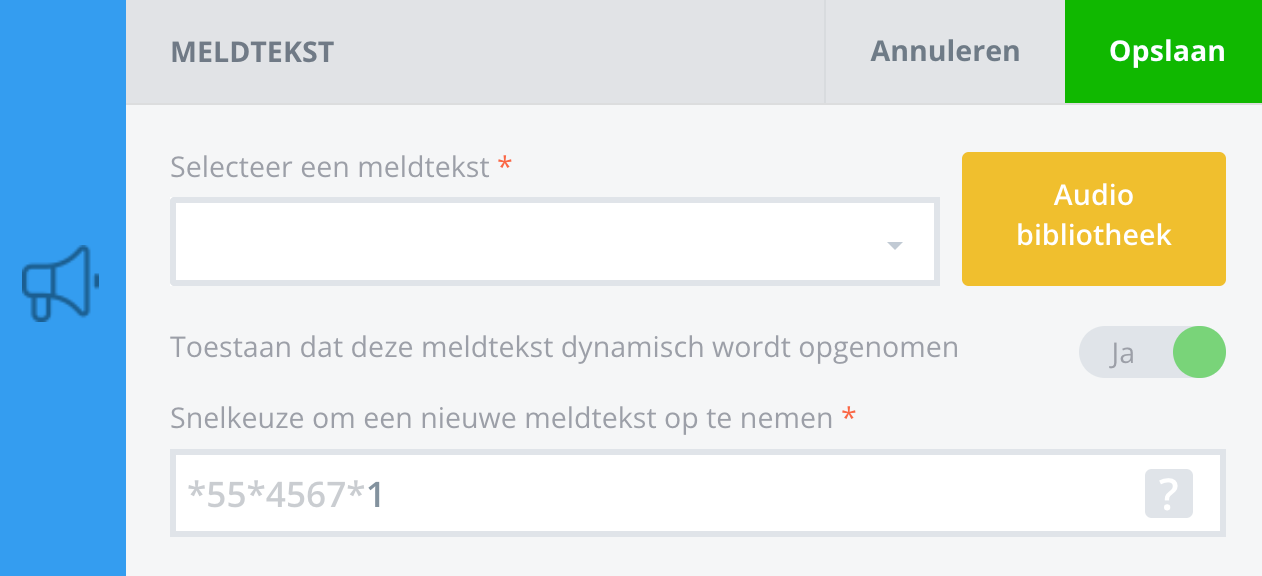Image resolution: width=1262 pixels, height=576 pixels.
Task: Save with the green Opslaan button
Action: tap(1166, 52)
